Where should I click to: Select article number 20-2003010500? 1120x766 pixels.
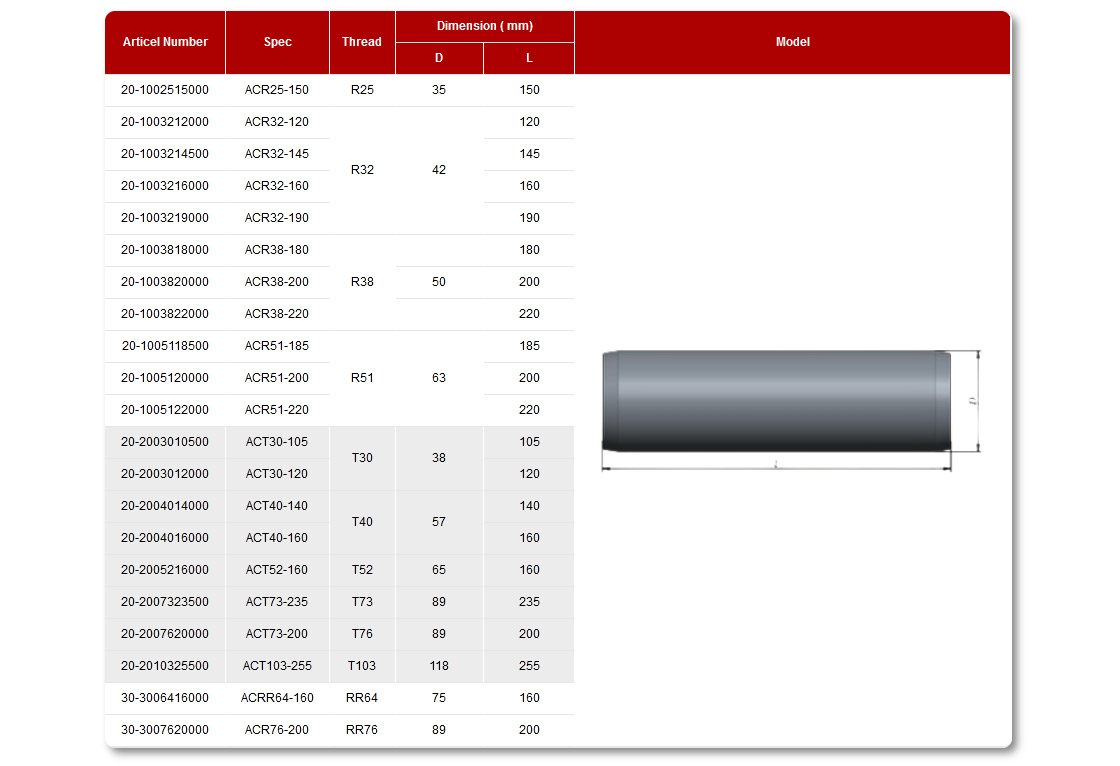[x=165, y=442]
